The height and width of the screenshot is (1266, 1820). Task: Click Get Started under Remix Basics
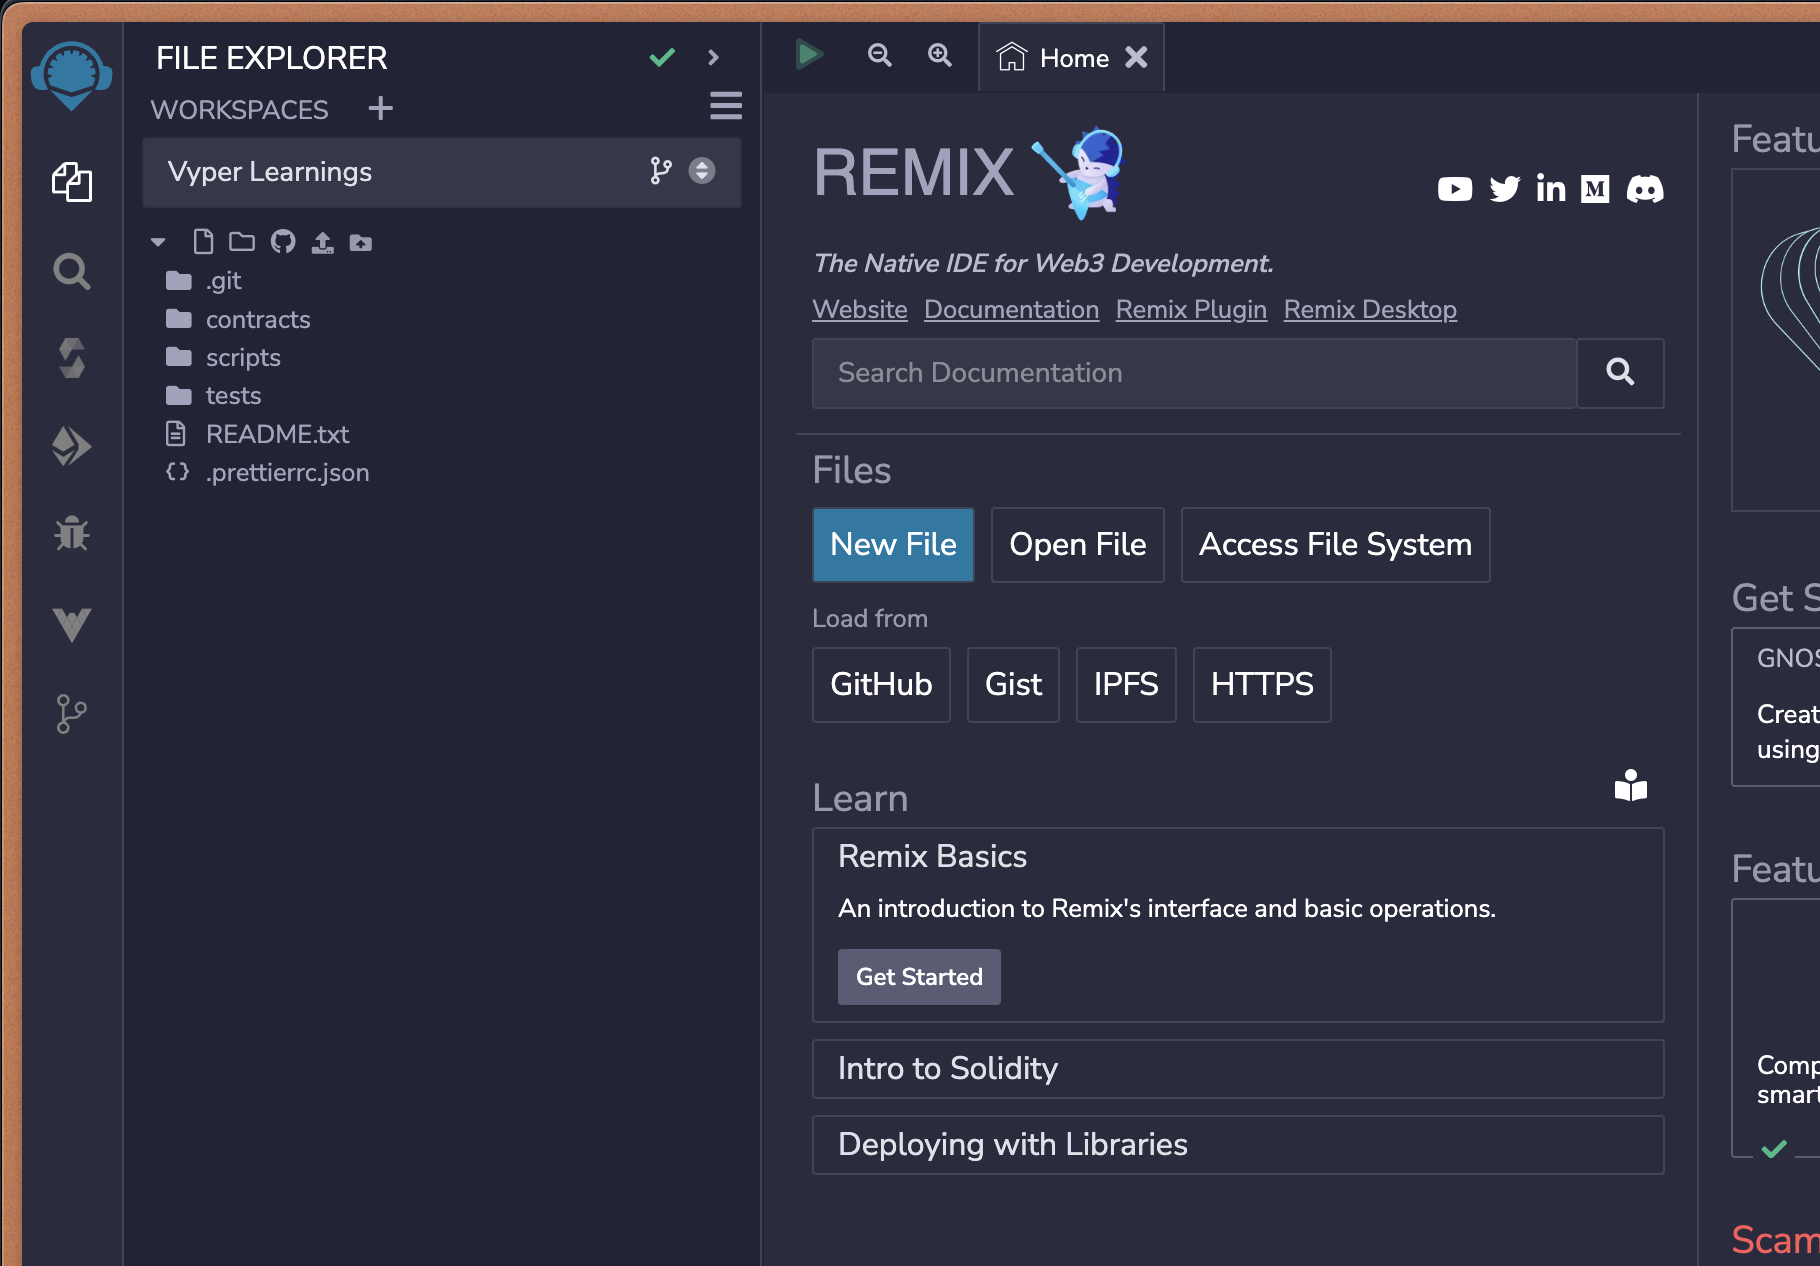[919, 977]
